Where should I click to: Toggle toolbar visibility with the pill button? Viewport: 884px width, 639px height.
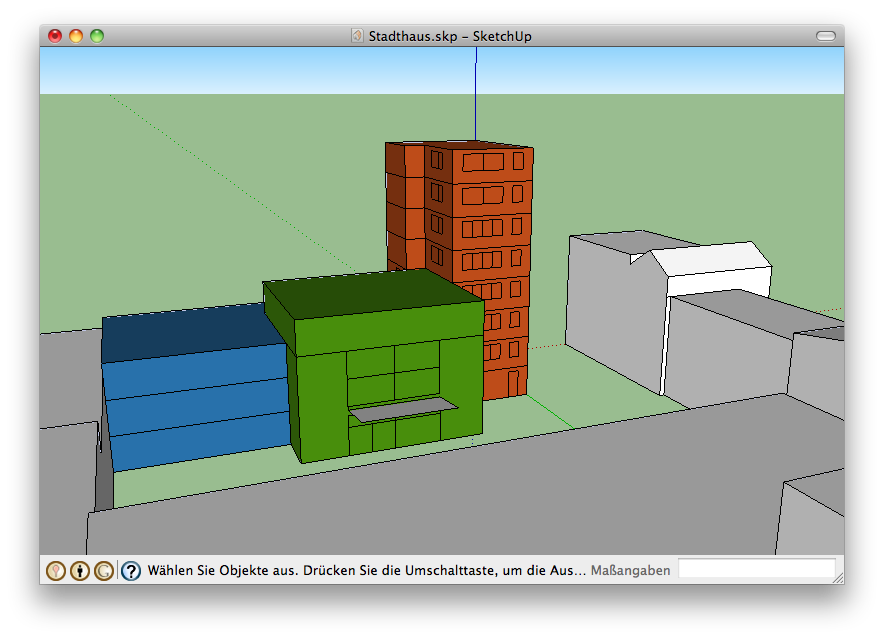(825, 36)
